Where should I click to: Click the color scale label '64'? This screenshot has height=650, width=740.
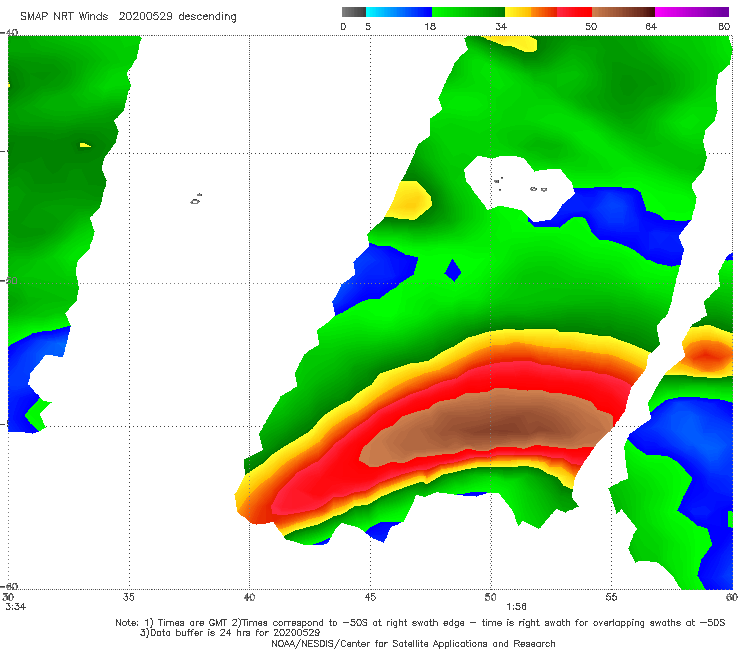coord(651,27)
